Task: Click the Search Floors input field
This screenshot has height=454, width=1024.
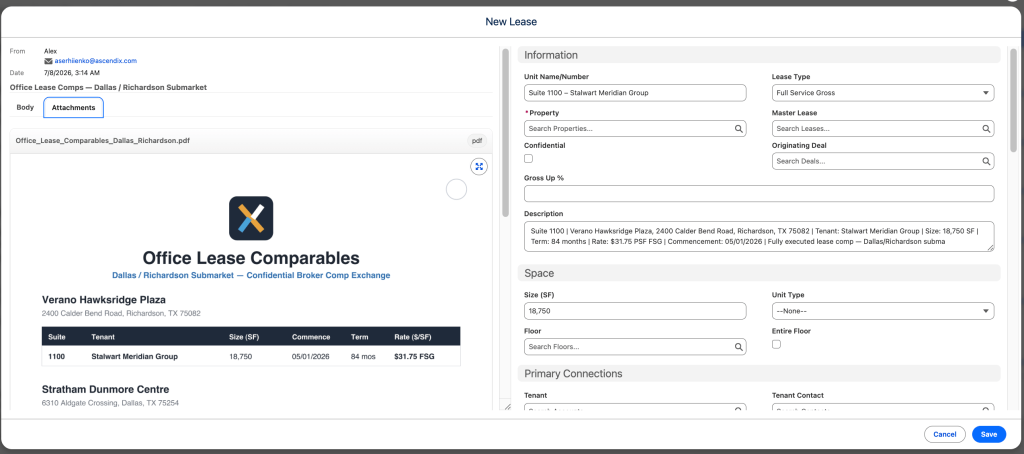Action: pos(635,347)
